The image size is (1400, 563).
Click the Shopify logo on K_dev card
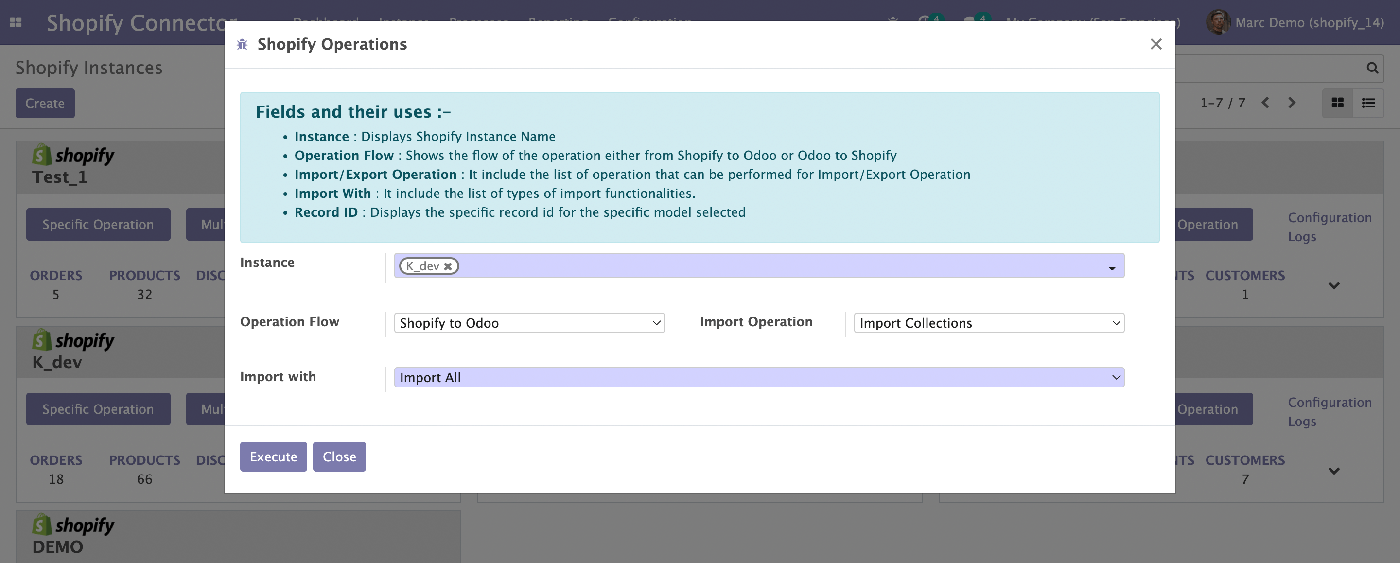(74, 340)
